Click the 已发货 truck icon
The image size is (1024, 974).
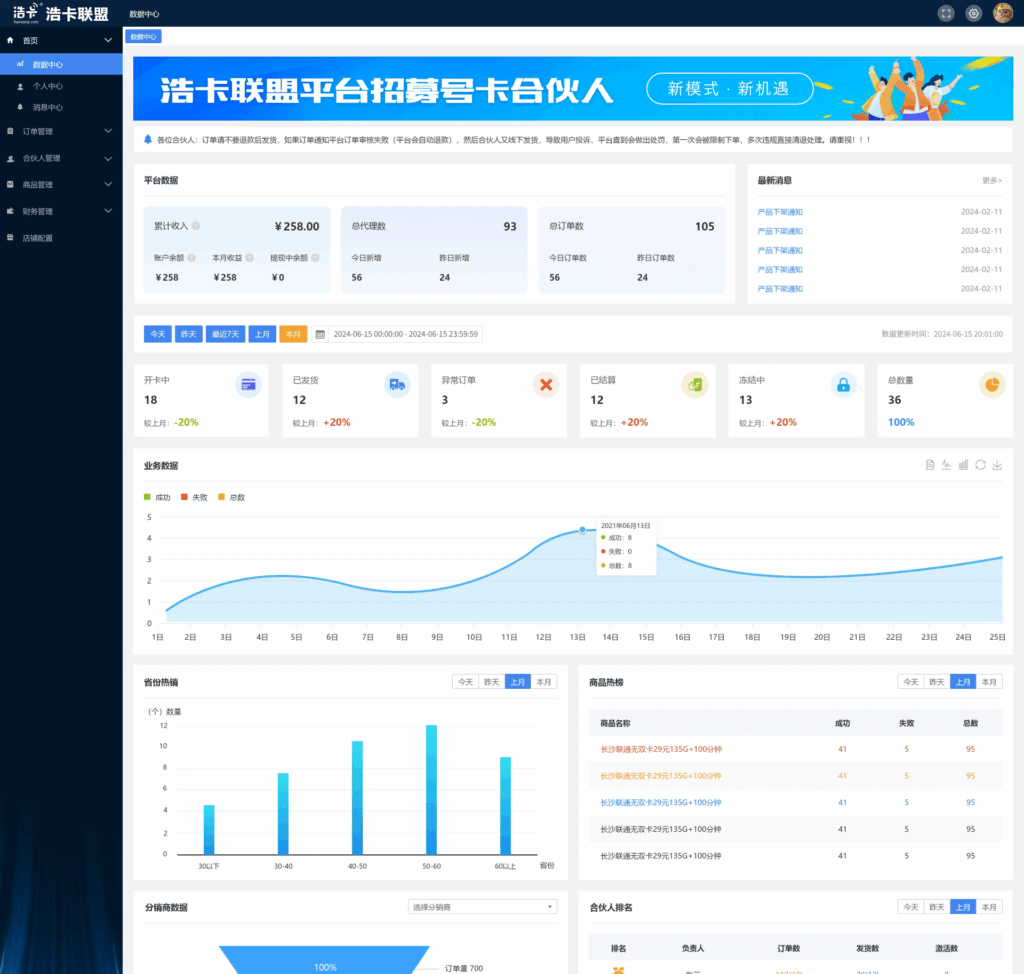click(x=397, y=385)
